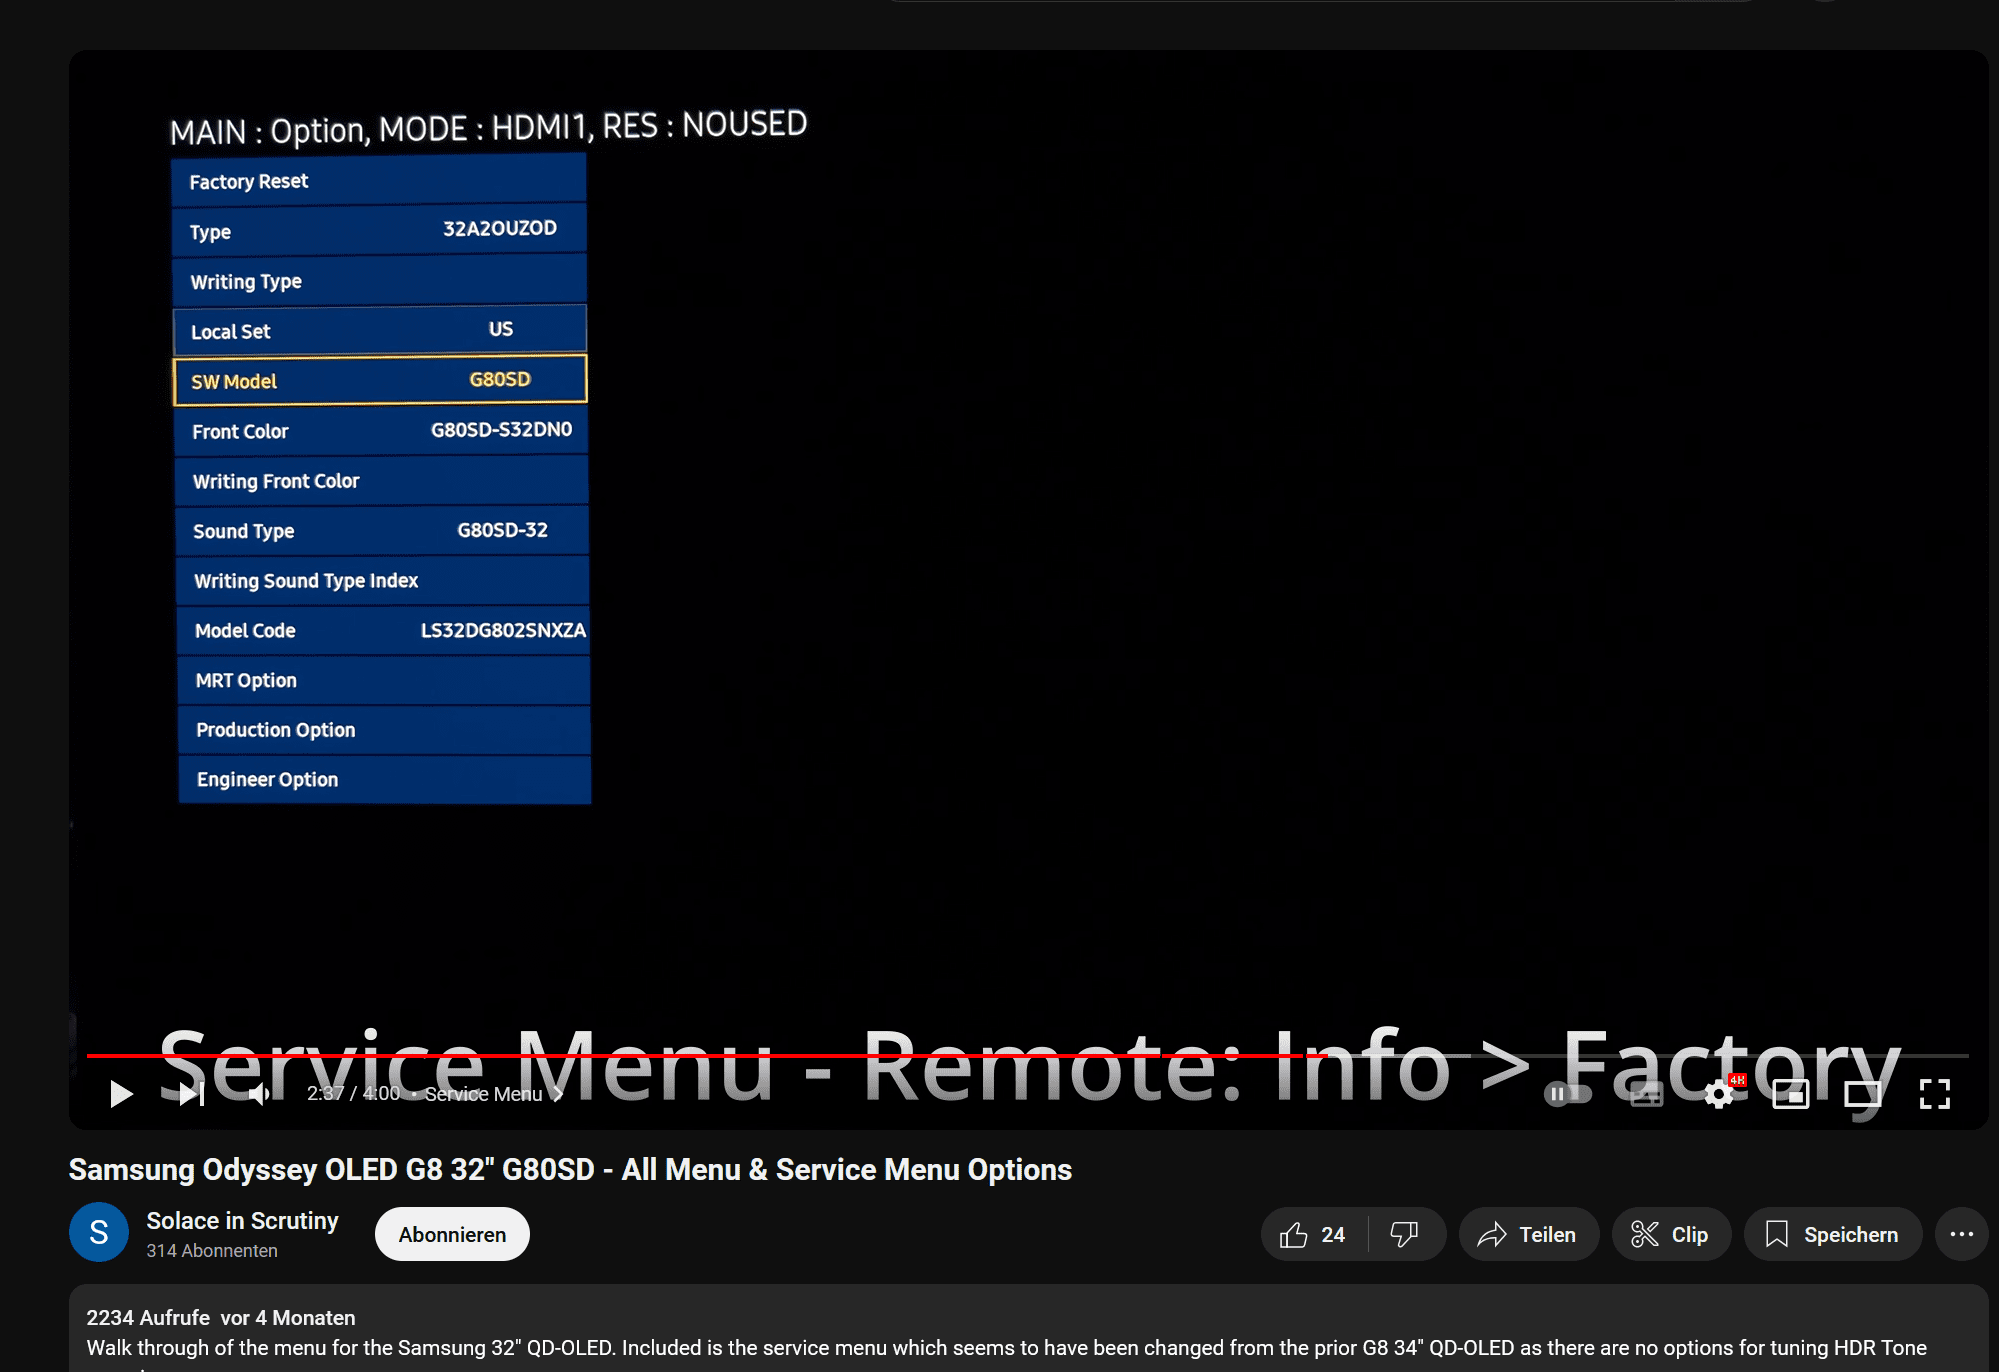This screenshot has width=1999, height=1372.
Task: Click the 2234 Aufrufe view count
Action: (148, 1318)
